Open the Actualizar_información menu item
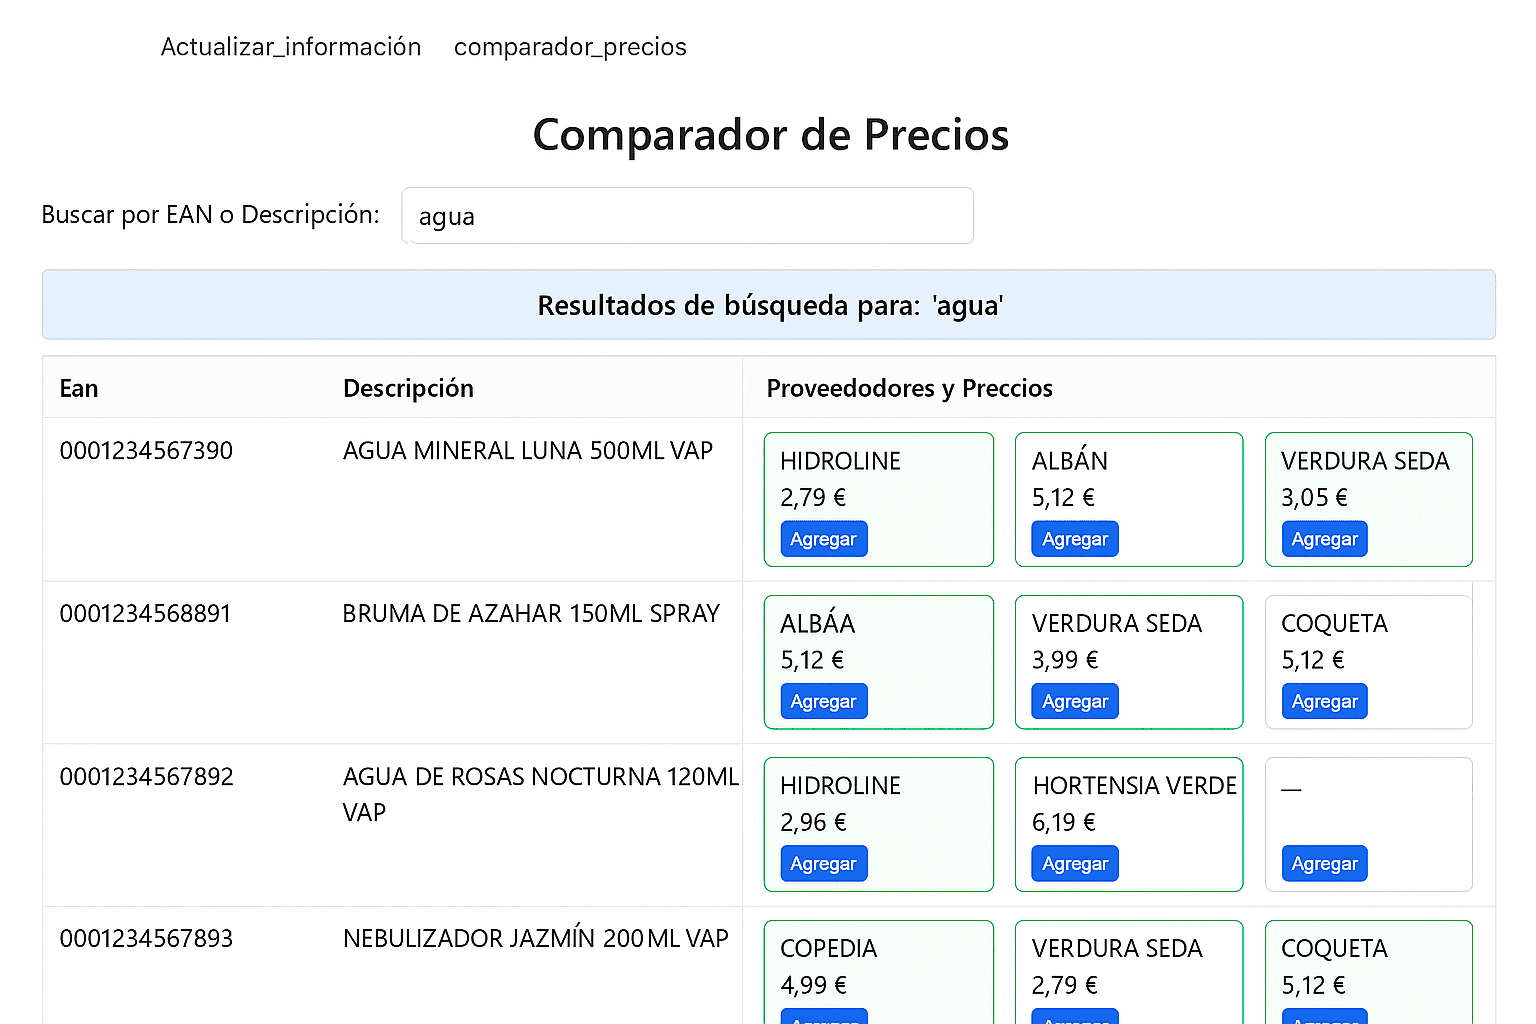The image size is (1536, 1024). (290, 47)
